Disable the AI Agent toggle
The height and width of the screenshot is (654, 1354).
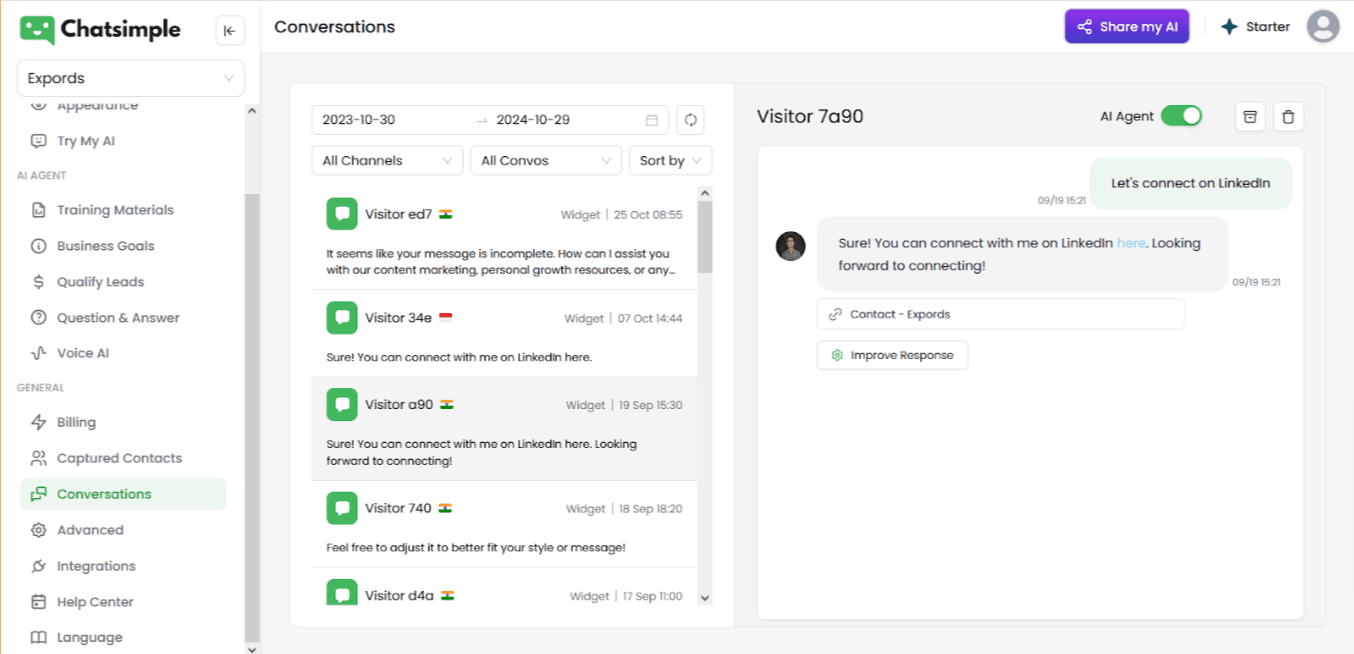point(1181,115)
